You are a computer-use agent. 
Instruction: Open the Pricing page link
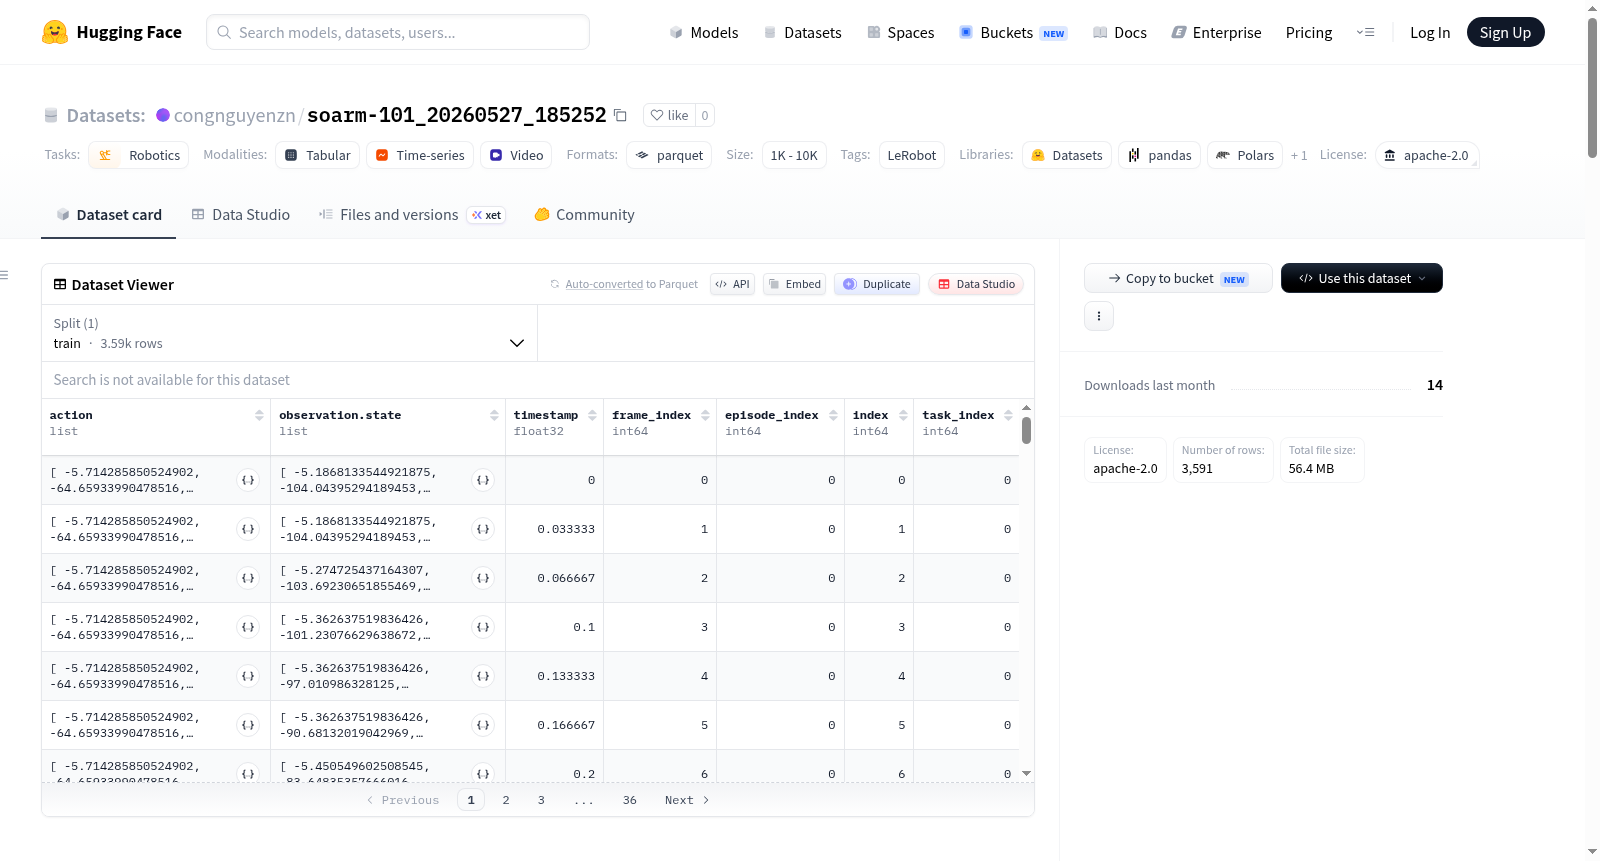tap(1309, 32)
